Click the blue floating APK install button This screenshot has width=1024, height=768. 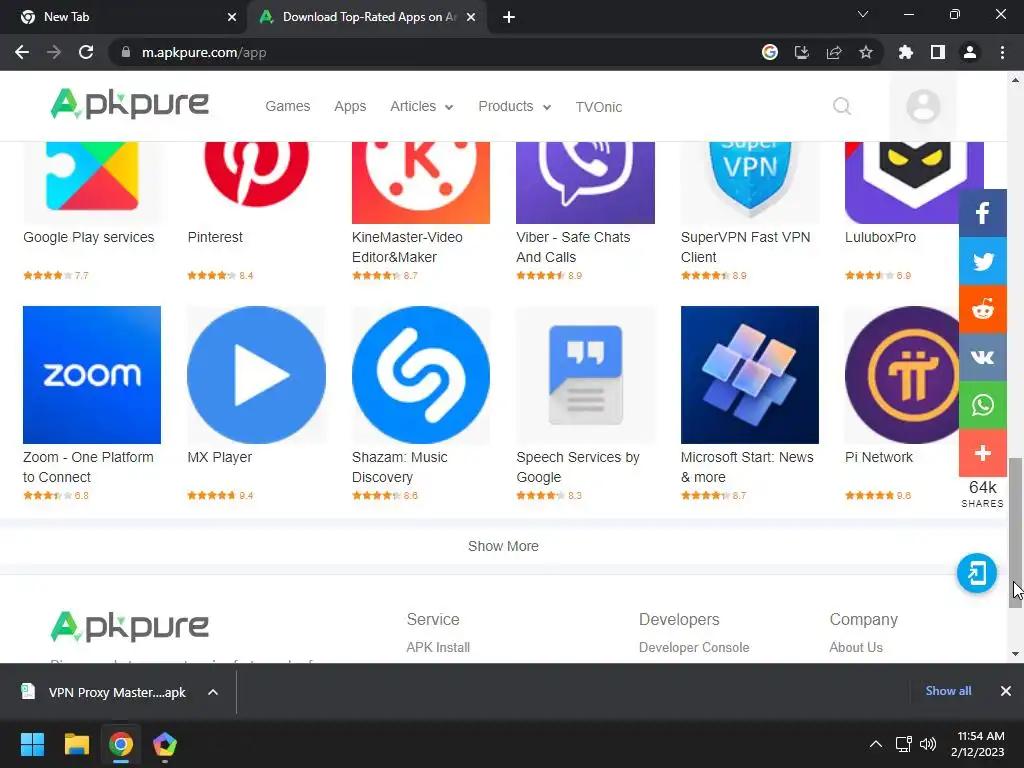coord(976,573)
